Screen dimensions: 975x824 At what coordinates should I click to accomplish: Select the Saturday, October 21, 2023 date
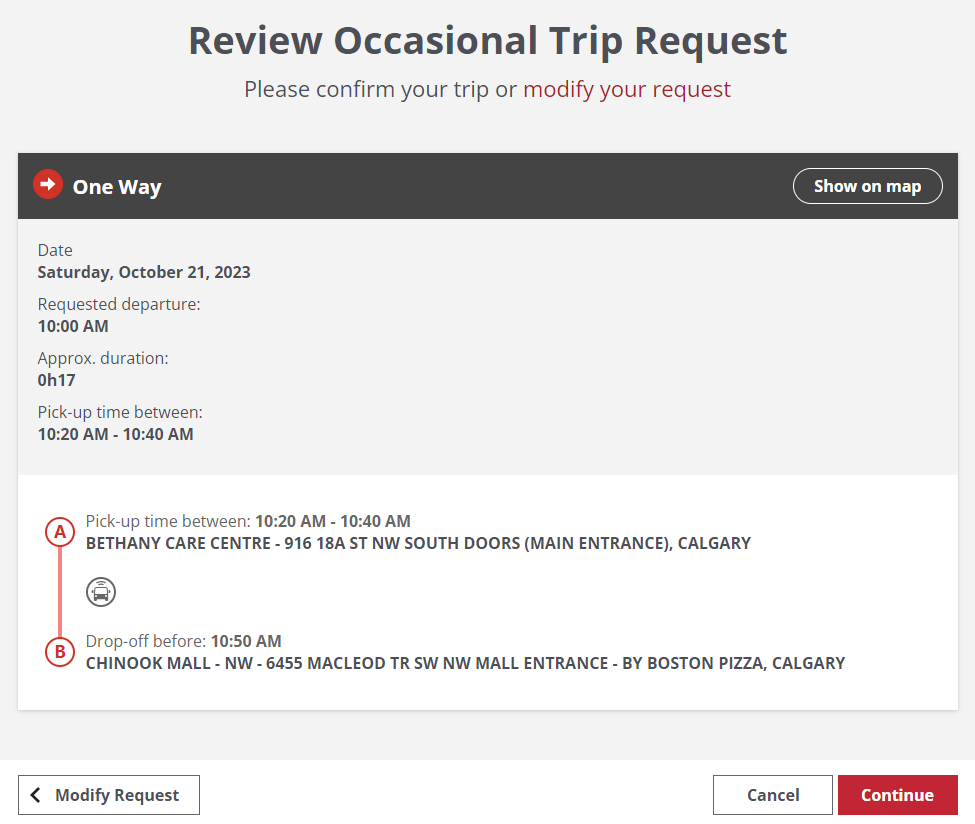pyautogui.click(x=144, y=272)
